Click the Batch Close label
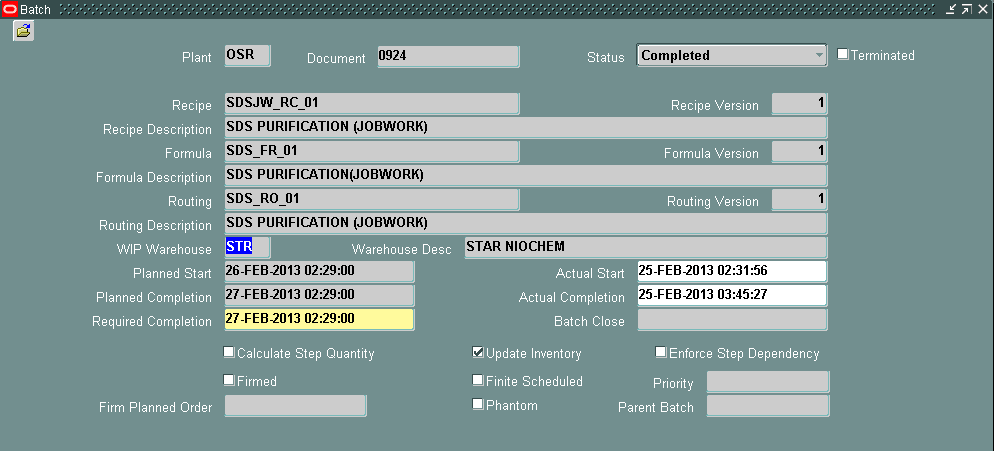The width and height of the screenshot is (994, 451). 590,322
